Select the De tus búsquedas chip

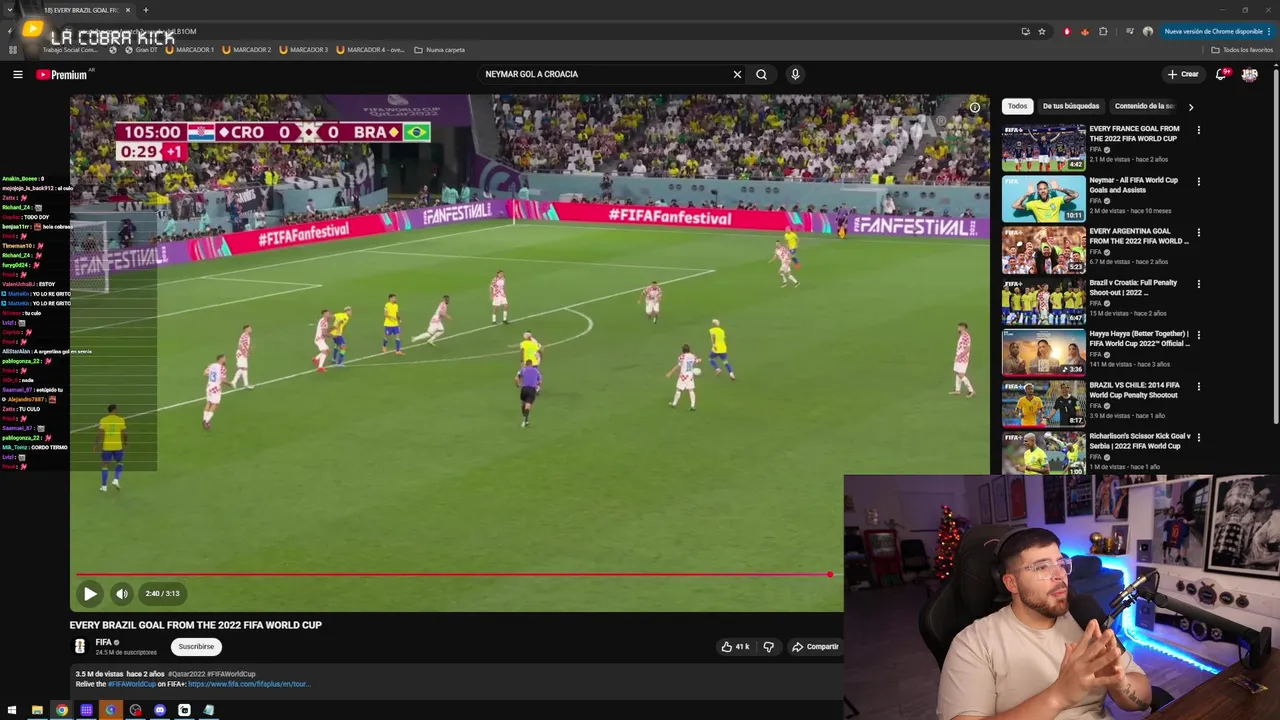click(x=1071, y=106)
